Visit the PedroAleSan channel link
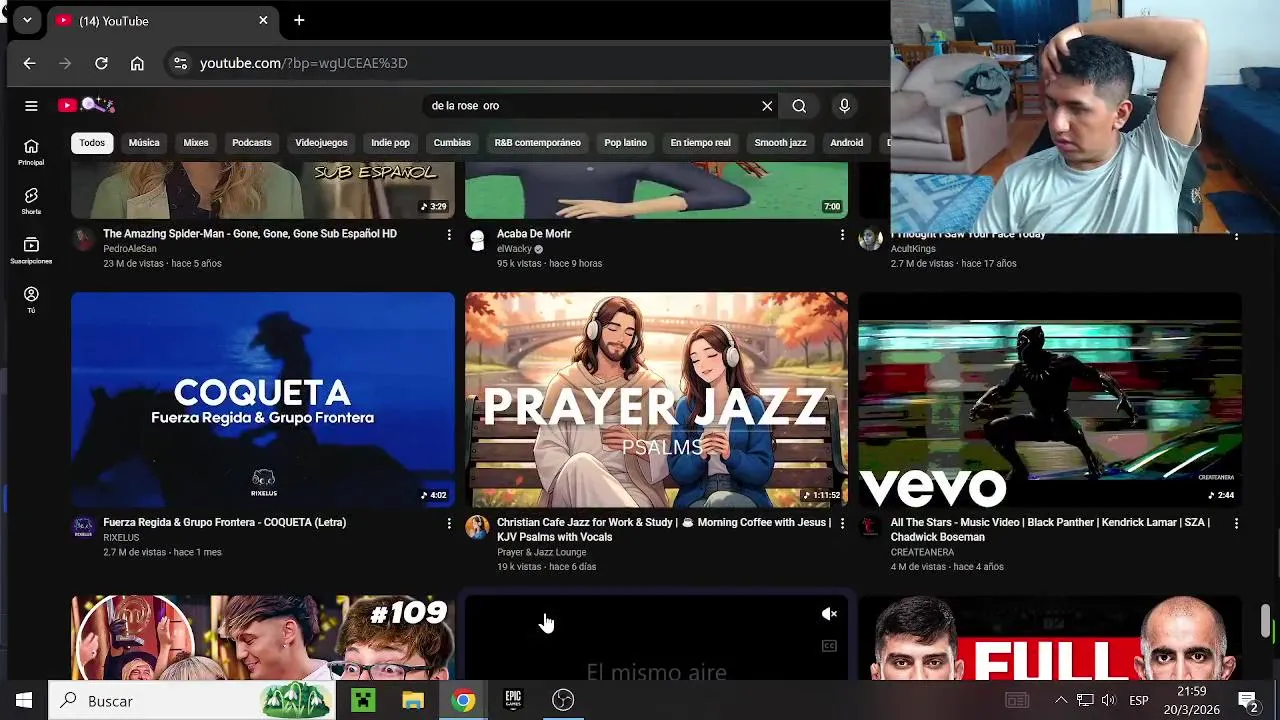The width and height of the screenshot is (1280, 720). [x=130, y=249]
